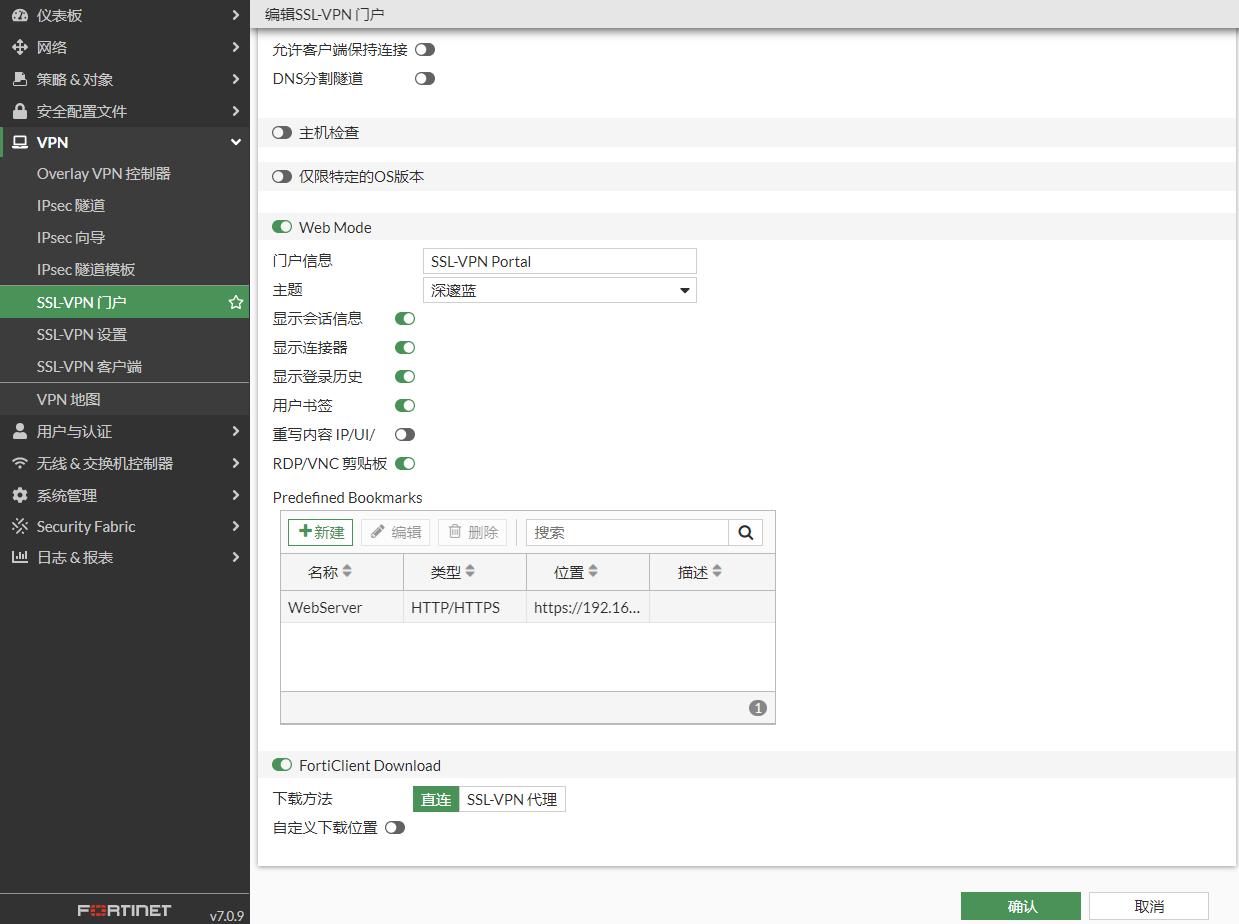Click 取消 button
This screenshot has width=1239, height=924.
pyautogui.click(x=1149, y=906)
